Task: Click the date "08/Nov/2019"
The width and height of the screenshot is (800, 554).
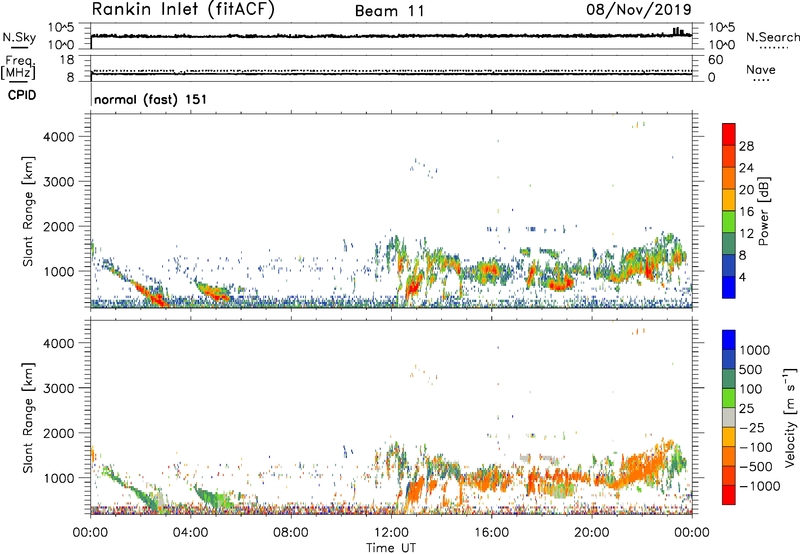Action: pyautogui.click(x=638, y=9)
